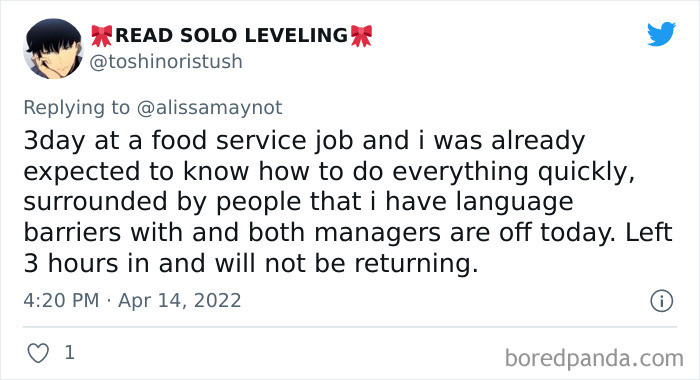This screenshot has width=700, height=380.
Task: Open the tweet info circle icon
Action: (x=662, y=301)
